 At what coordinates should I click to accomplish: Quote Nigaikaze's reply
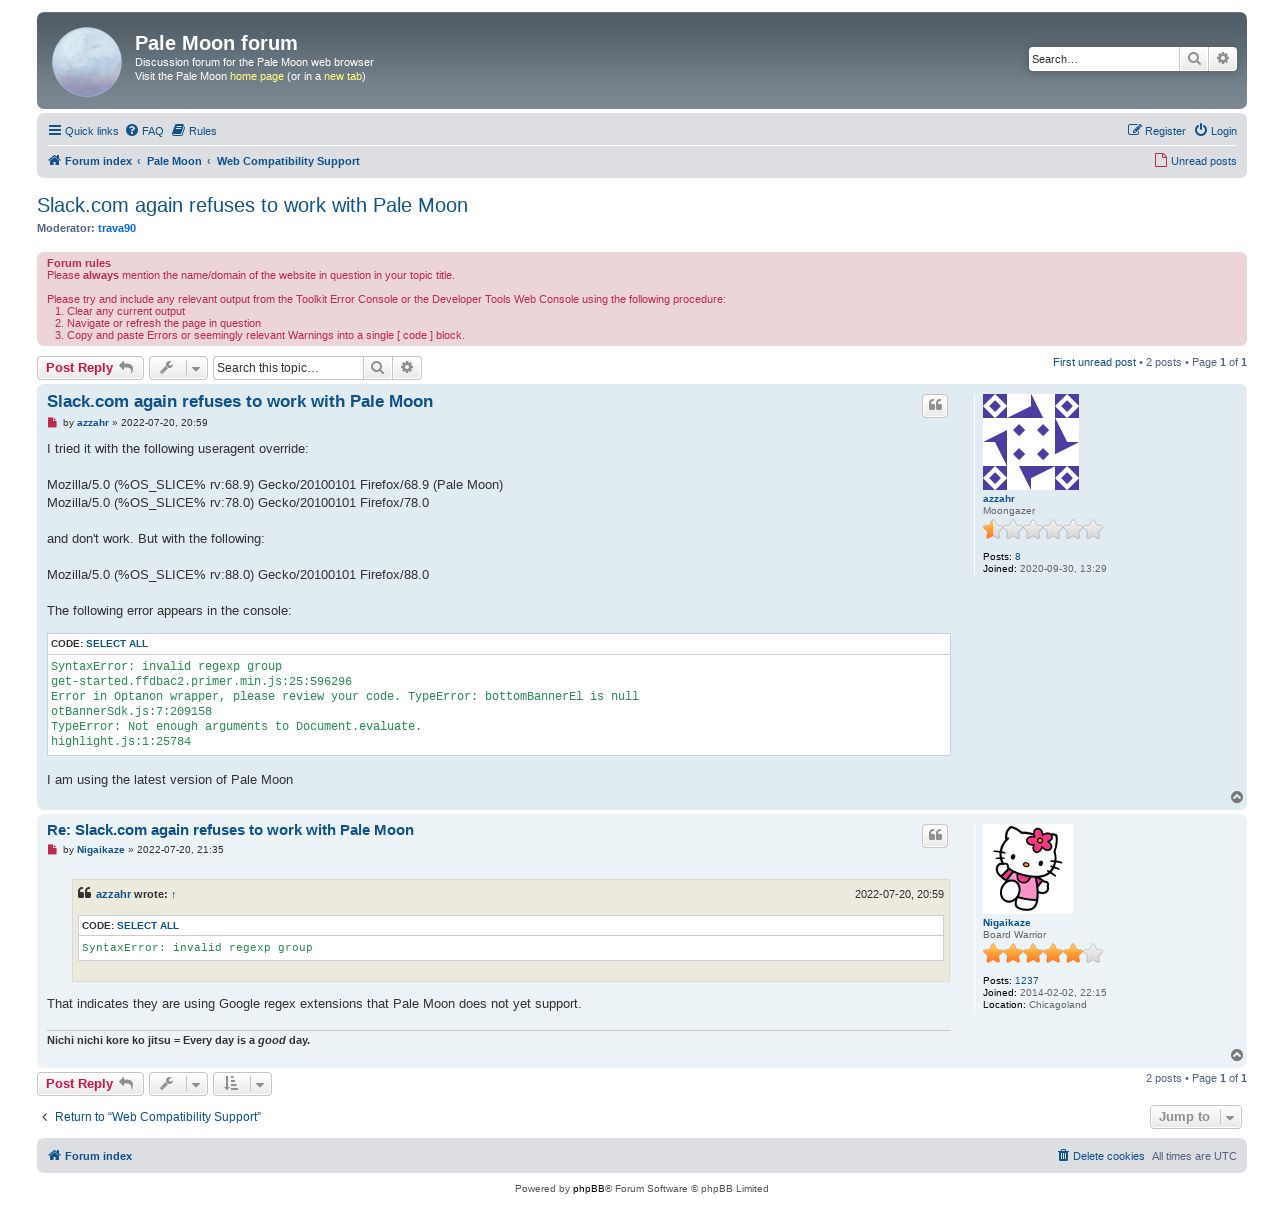point(935,836)
